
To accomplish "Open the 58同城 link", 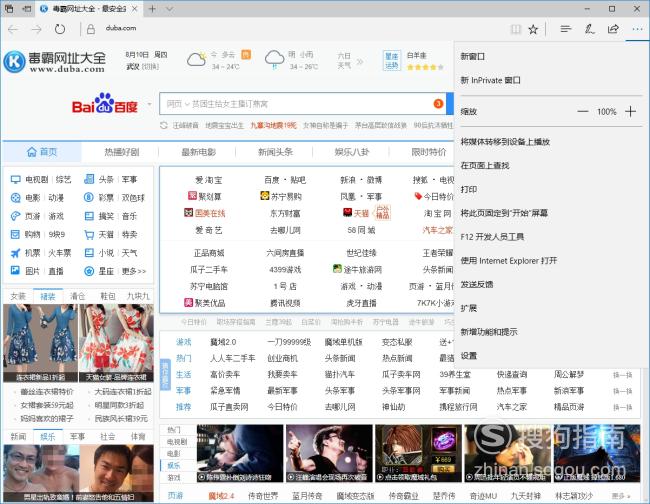I will click(x=361, y=230).
